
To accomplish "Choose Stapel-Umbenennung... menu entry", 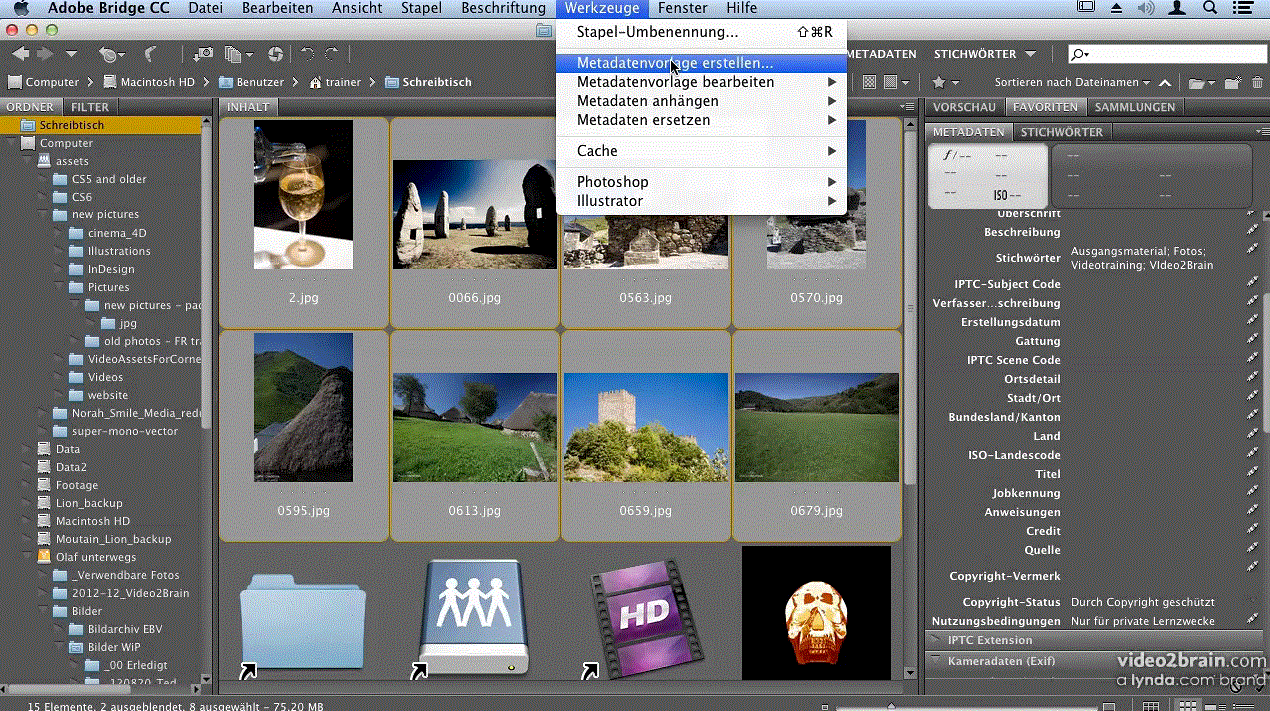I will [x=701, y=32].
